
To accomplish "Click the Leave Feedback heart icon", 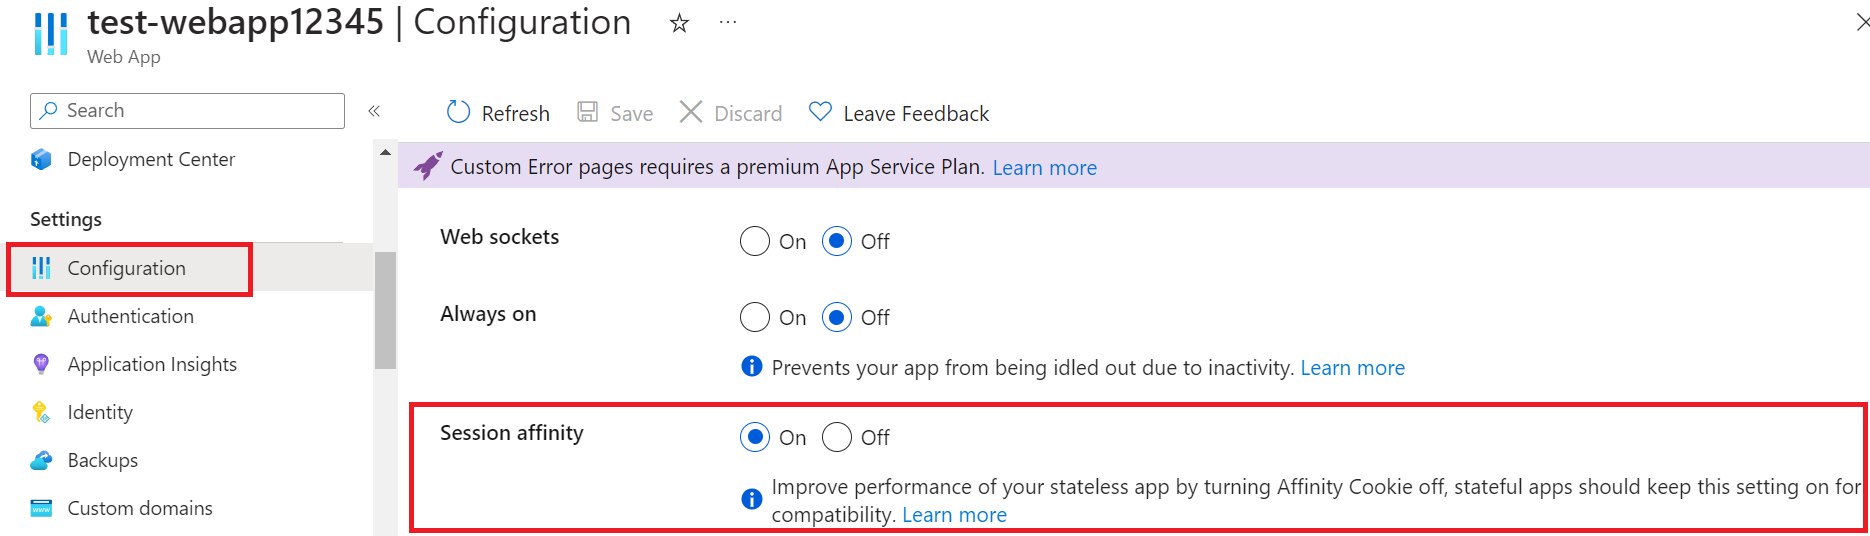I will coord(820,112).
